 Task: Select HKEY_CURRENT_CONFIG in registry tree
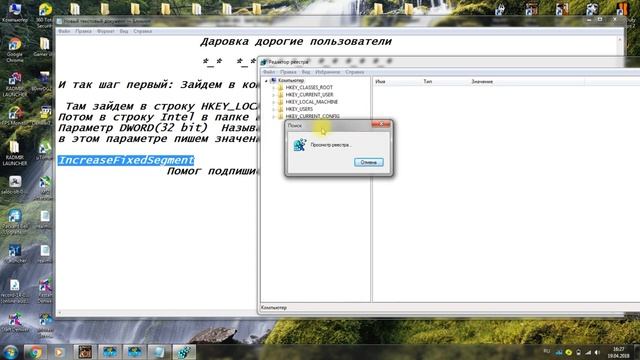[312, 116]
